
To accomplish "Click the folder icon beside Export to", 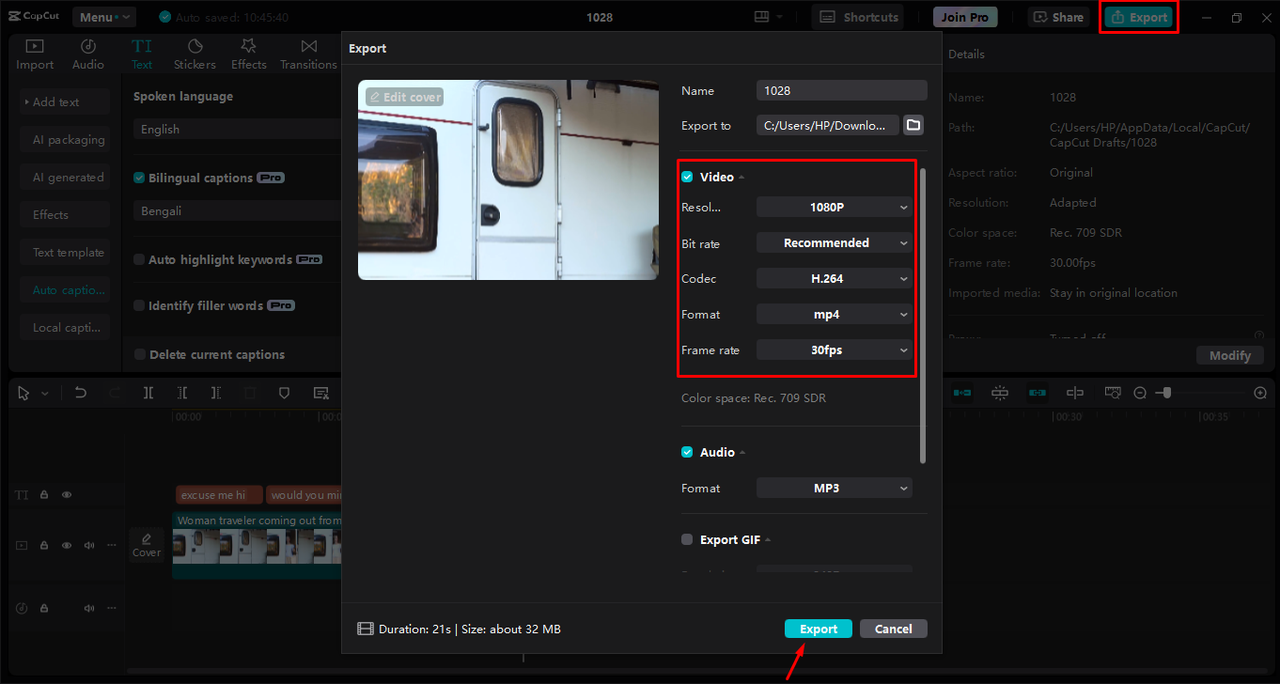I will [x=913, y=125].
